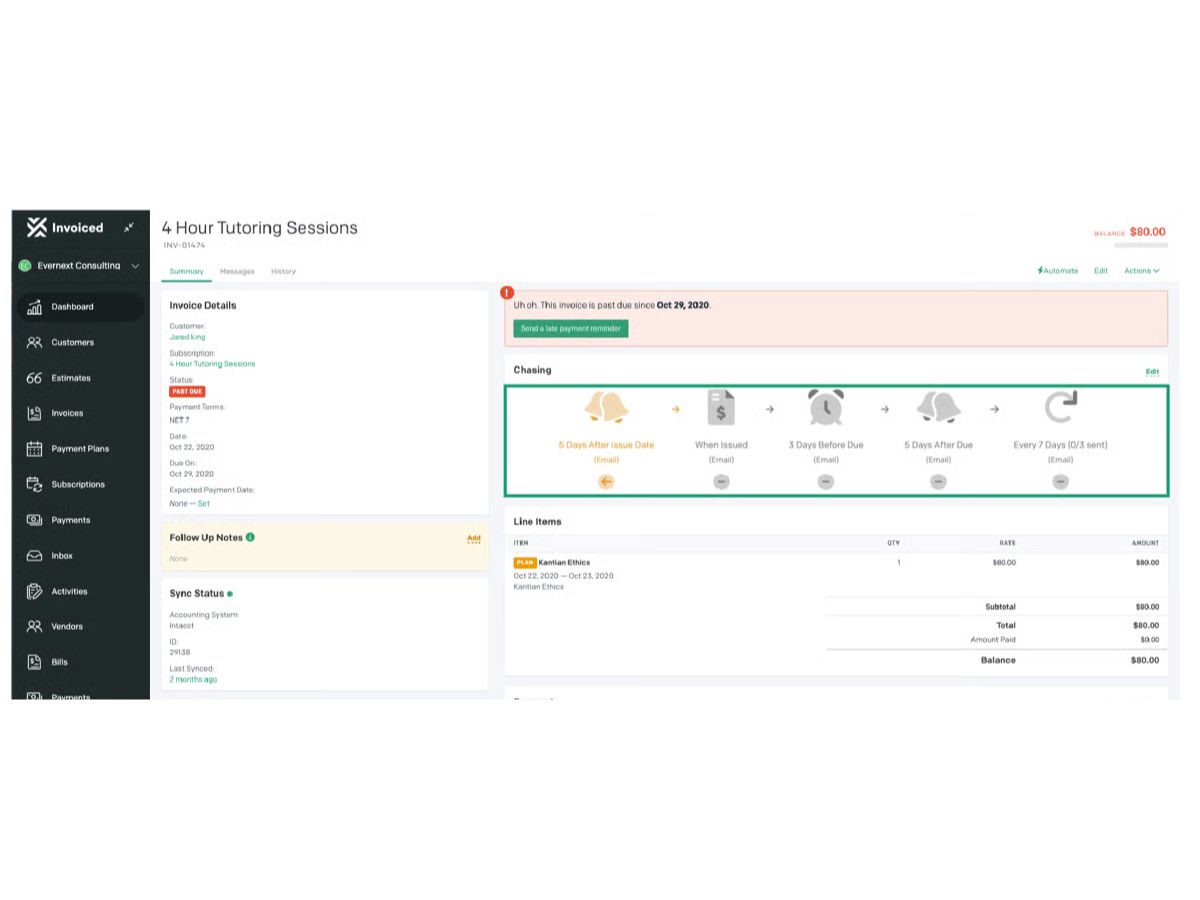
Task: Click the Follow Up Notes info icon
Action: 250,537
